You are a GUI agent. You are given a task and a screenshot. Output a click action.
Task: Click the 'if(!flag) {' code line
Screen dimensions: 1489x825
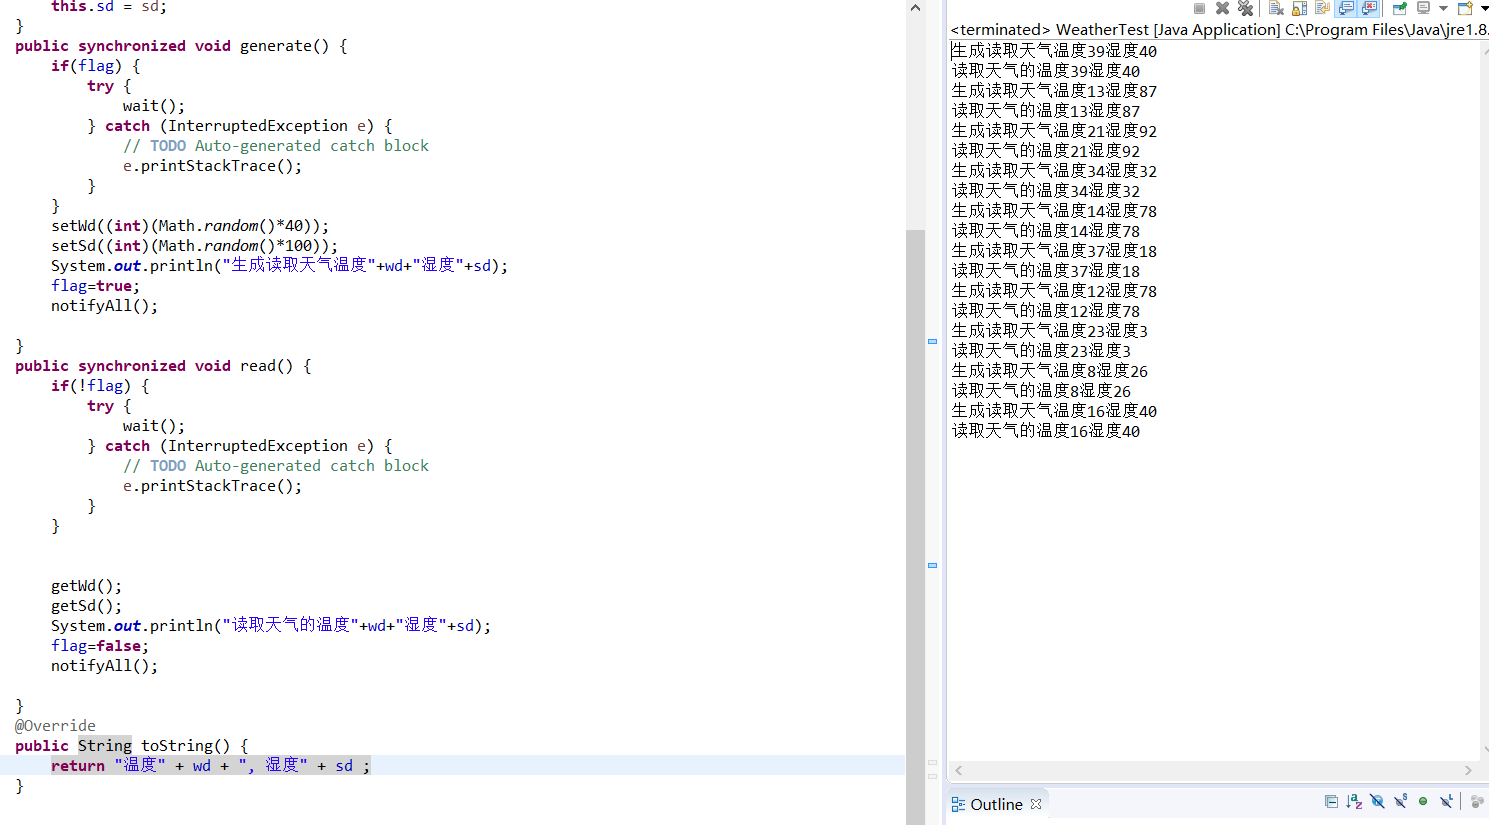100,386
